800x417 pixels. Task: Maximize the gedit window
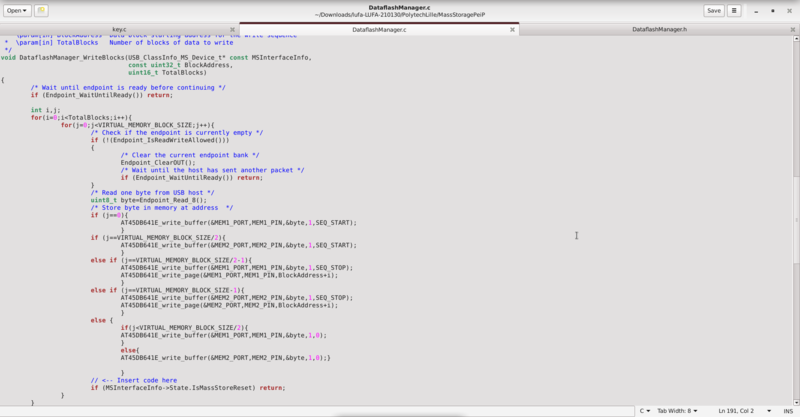[771, 10]
